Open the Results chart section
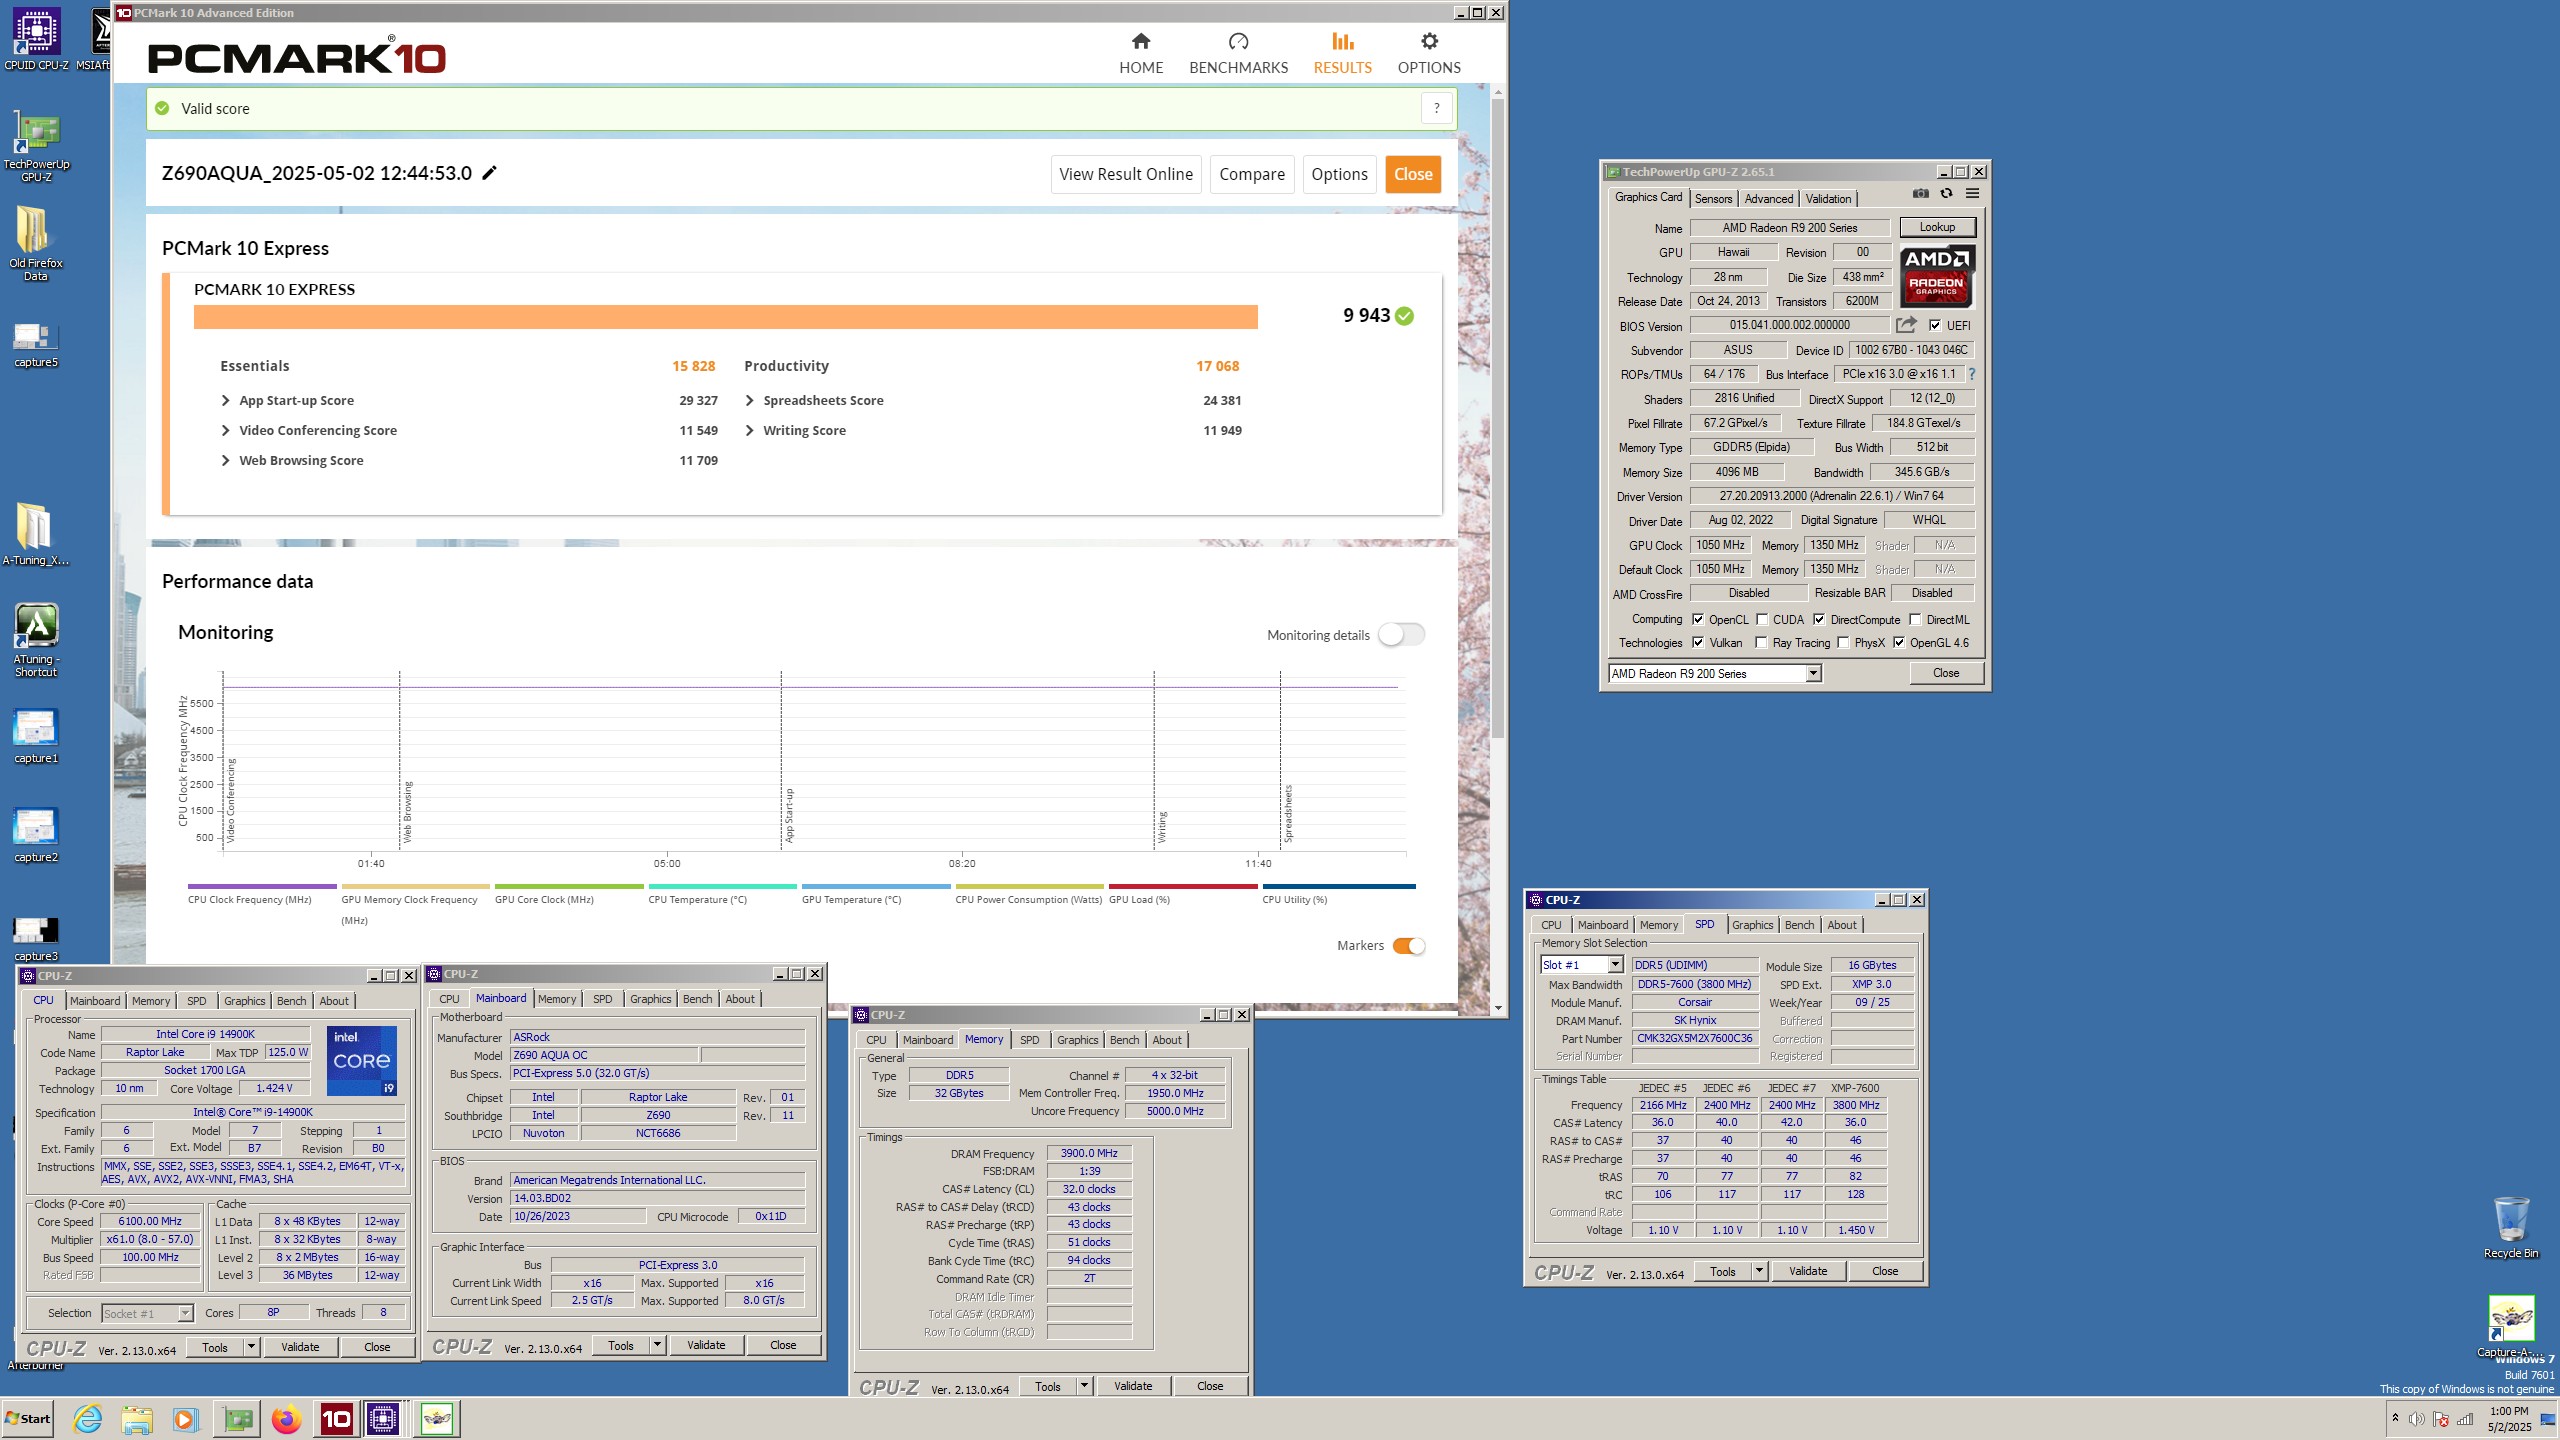The width and height of the screenshot is (2560, 1440). pyautogui.click(x=1342, y=53)
